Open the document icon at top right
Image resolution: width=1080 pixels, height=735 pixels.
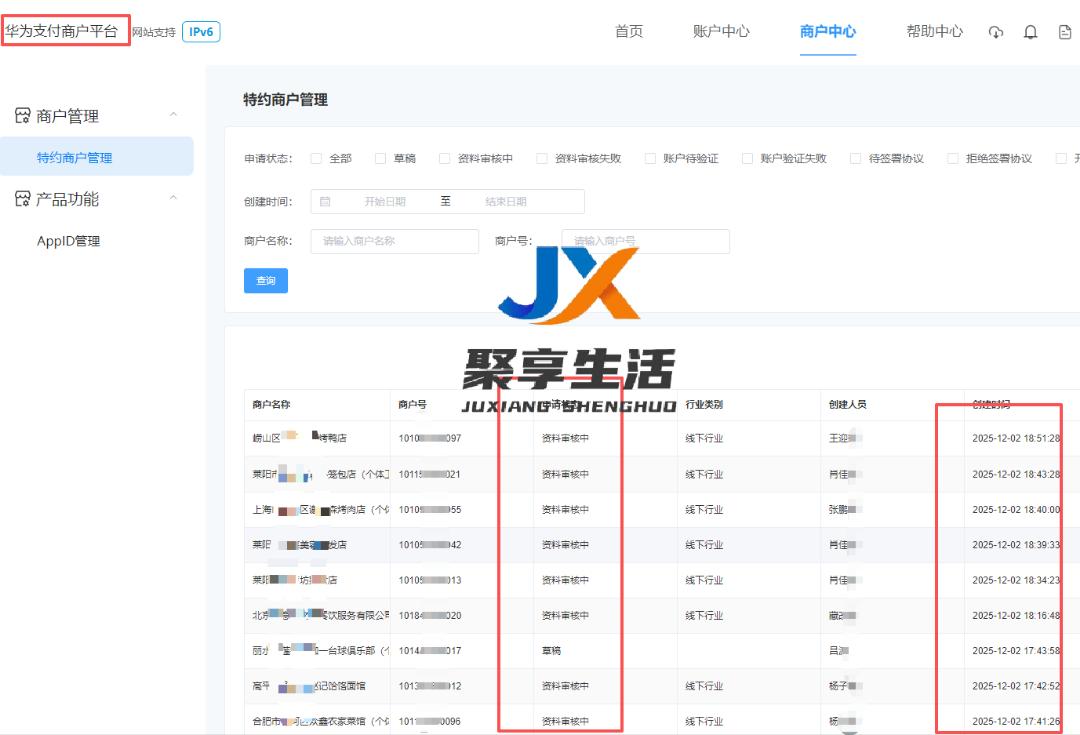[1064, 31]
